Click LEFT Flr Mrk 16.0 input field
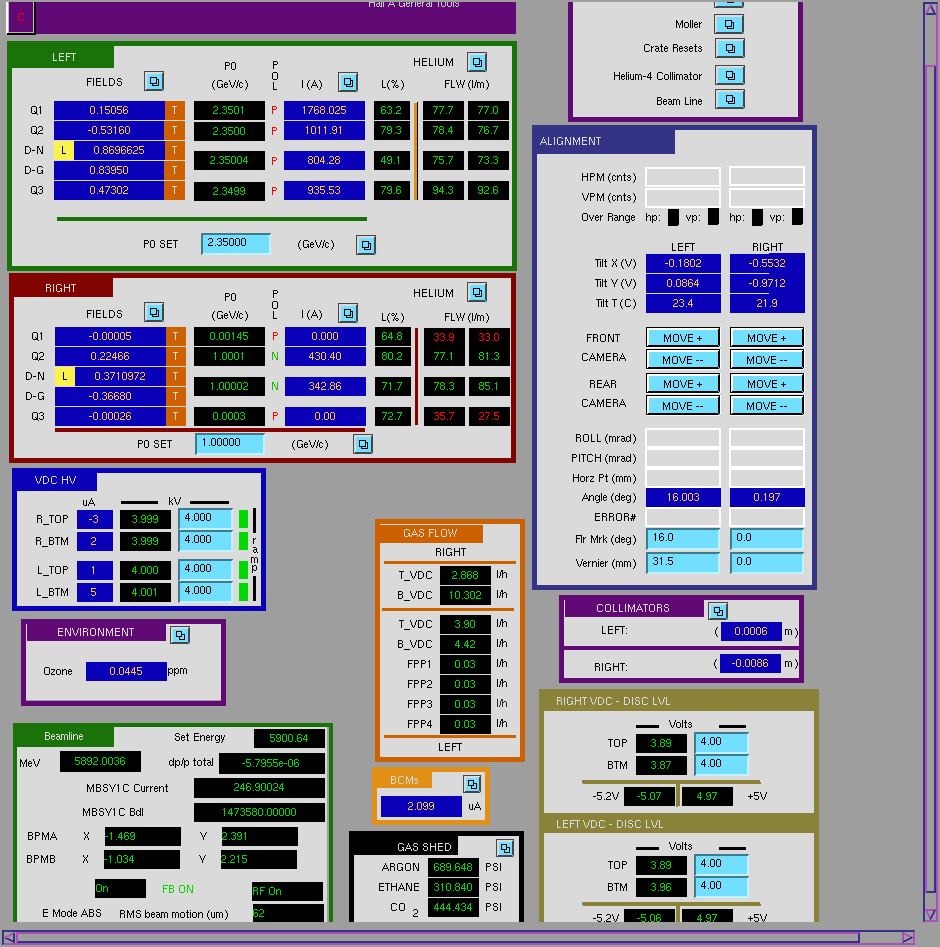The width and height of the screenshot is (940, 947). point(683,538)
